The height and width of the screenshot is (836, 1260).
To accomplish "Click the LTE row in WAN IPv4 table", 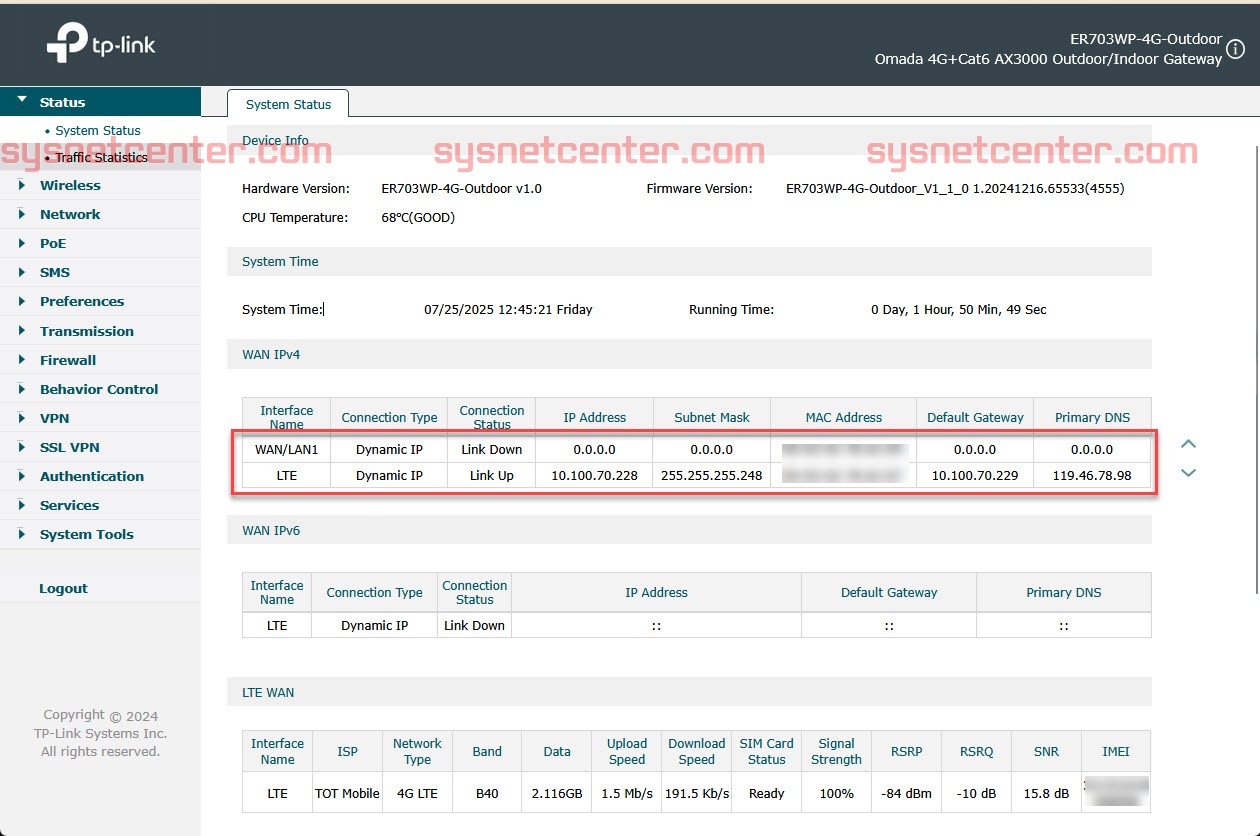I will 696,475.
